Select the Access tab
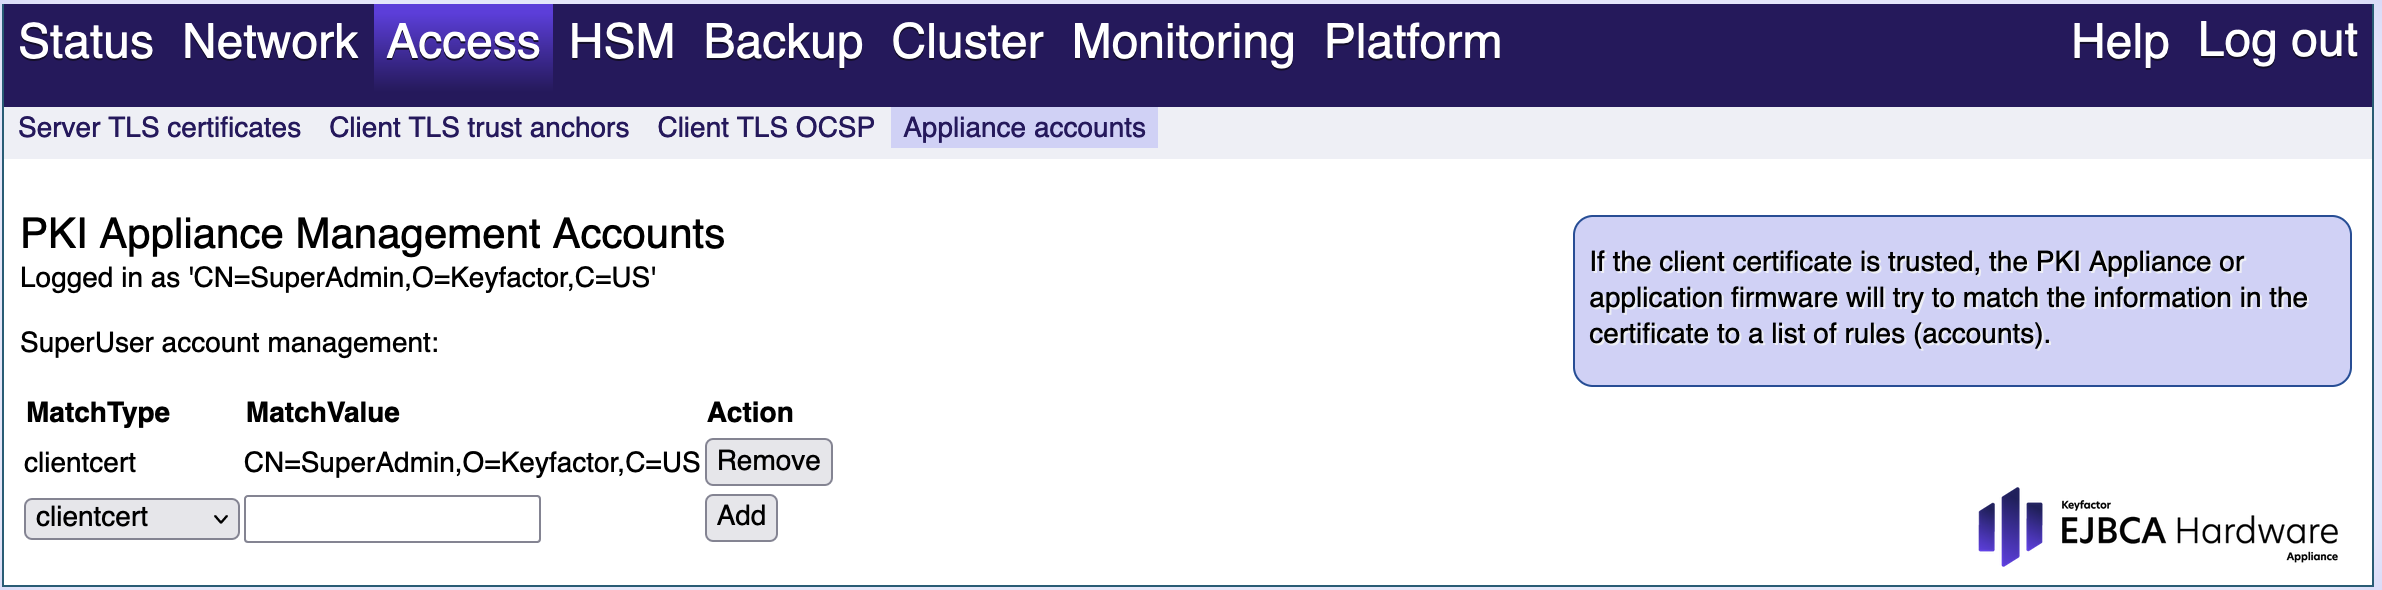 [463, 43]
